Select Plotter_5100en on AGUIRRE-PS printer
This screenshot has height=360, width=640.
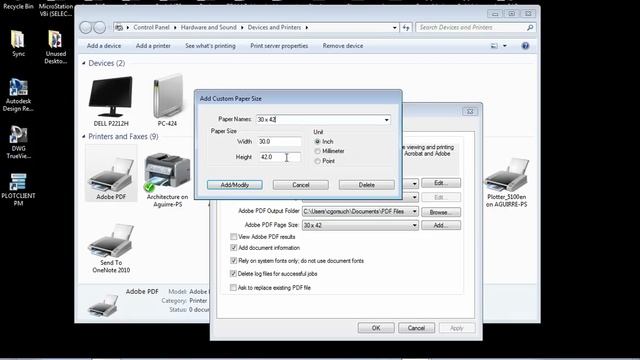click(506, 182)
